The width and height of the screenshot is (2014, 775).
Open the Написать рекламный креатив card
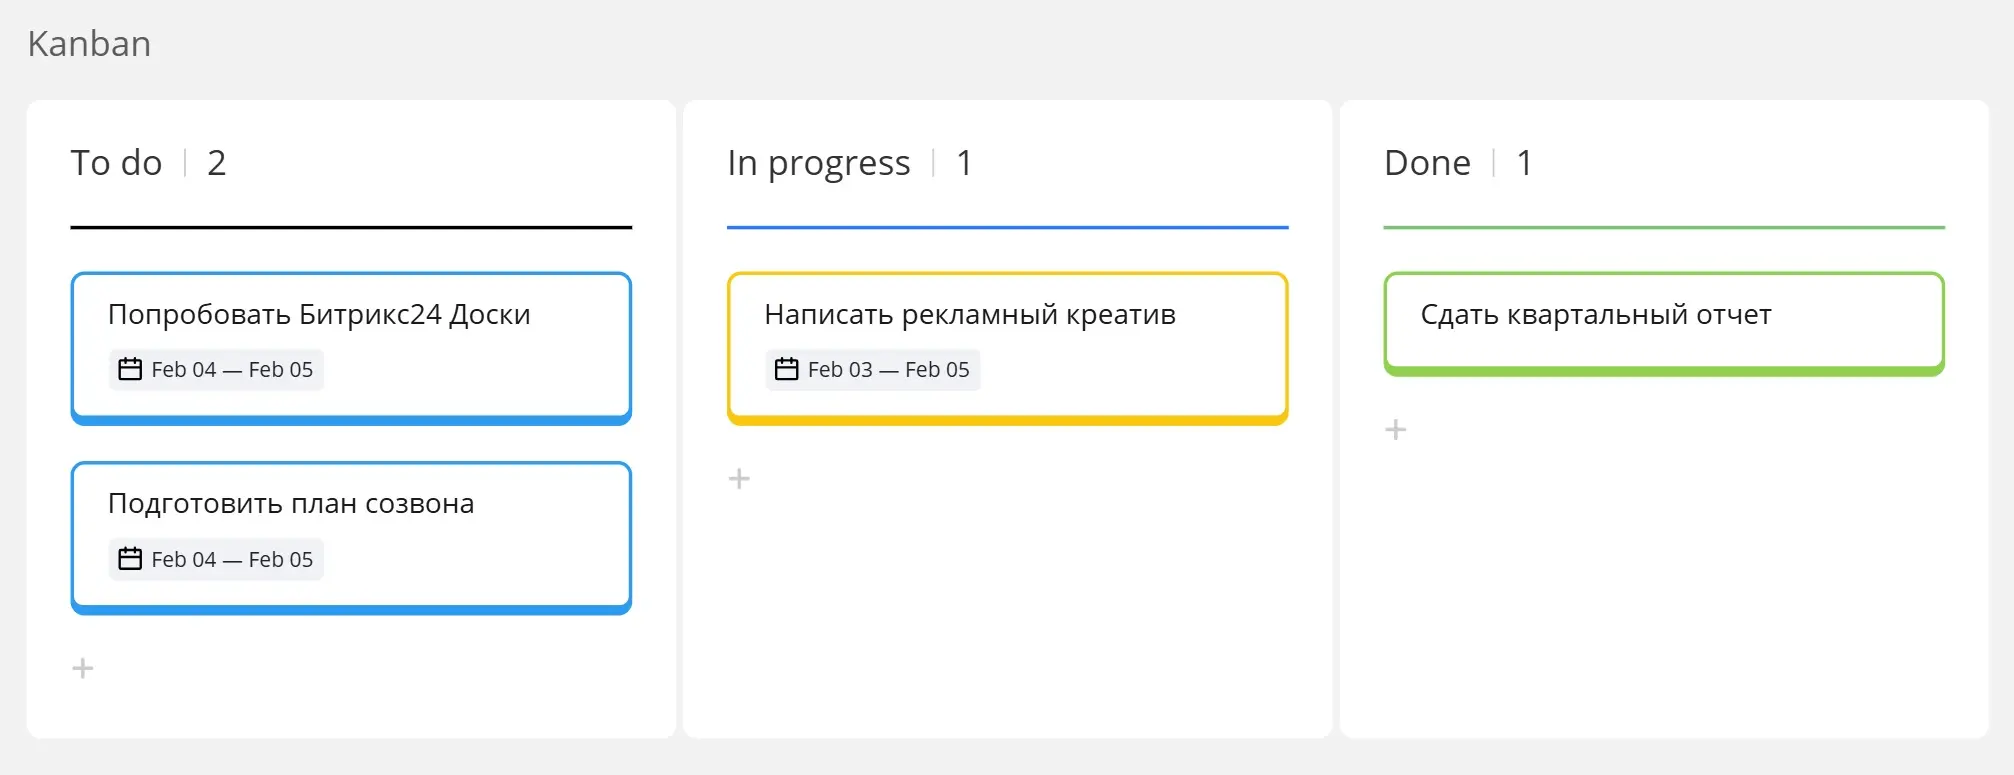1007,348
